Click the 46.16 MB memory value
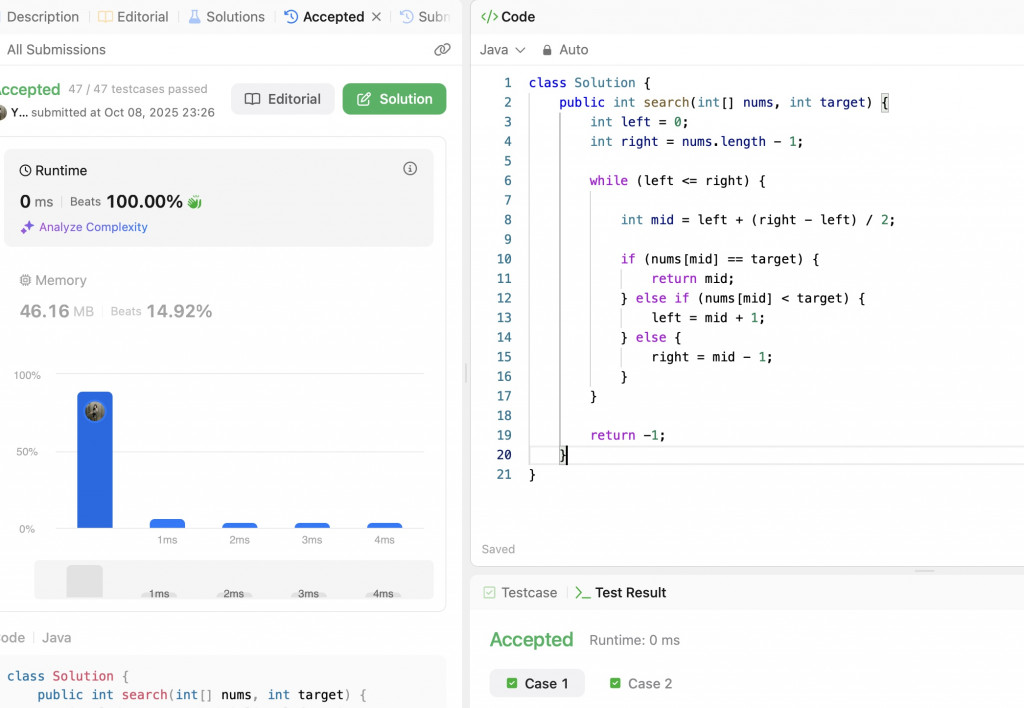Screen dimensions: 1024x708 point(57,311)
